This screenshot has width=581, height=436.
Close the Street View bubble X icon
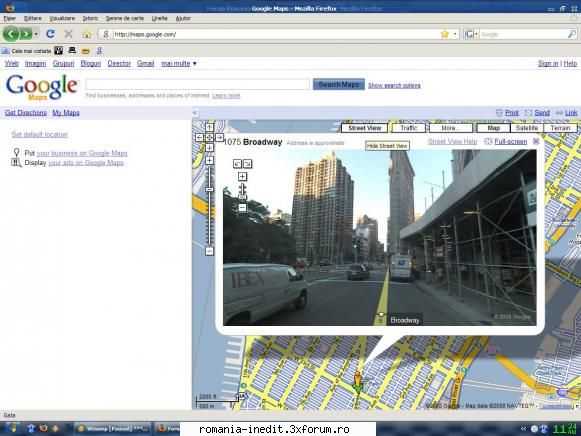point(536,141)
